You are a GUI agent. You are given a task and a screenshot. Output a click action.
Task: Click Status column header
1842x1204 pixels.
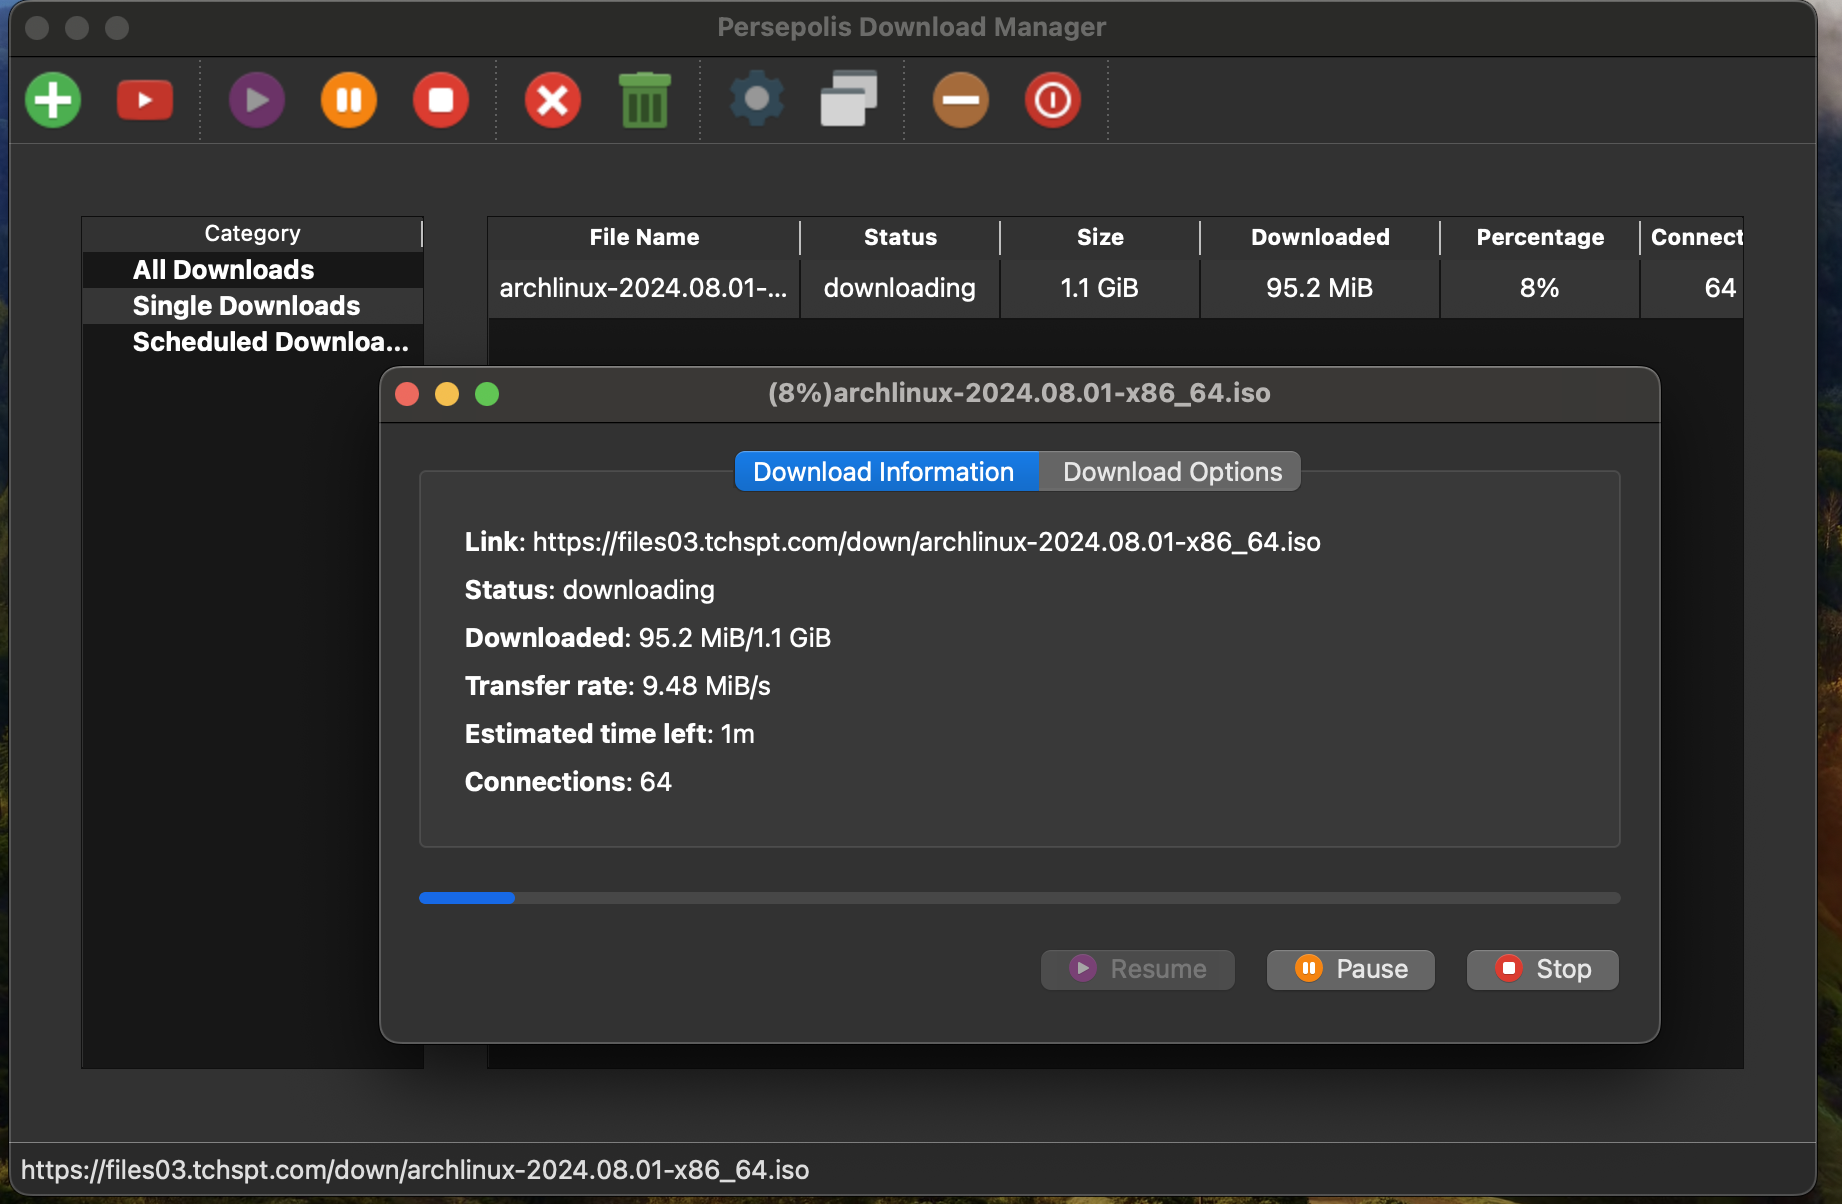900,238
